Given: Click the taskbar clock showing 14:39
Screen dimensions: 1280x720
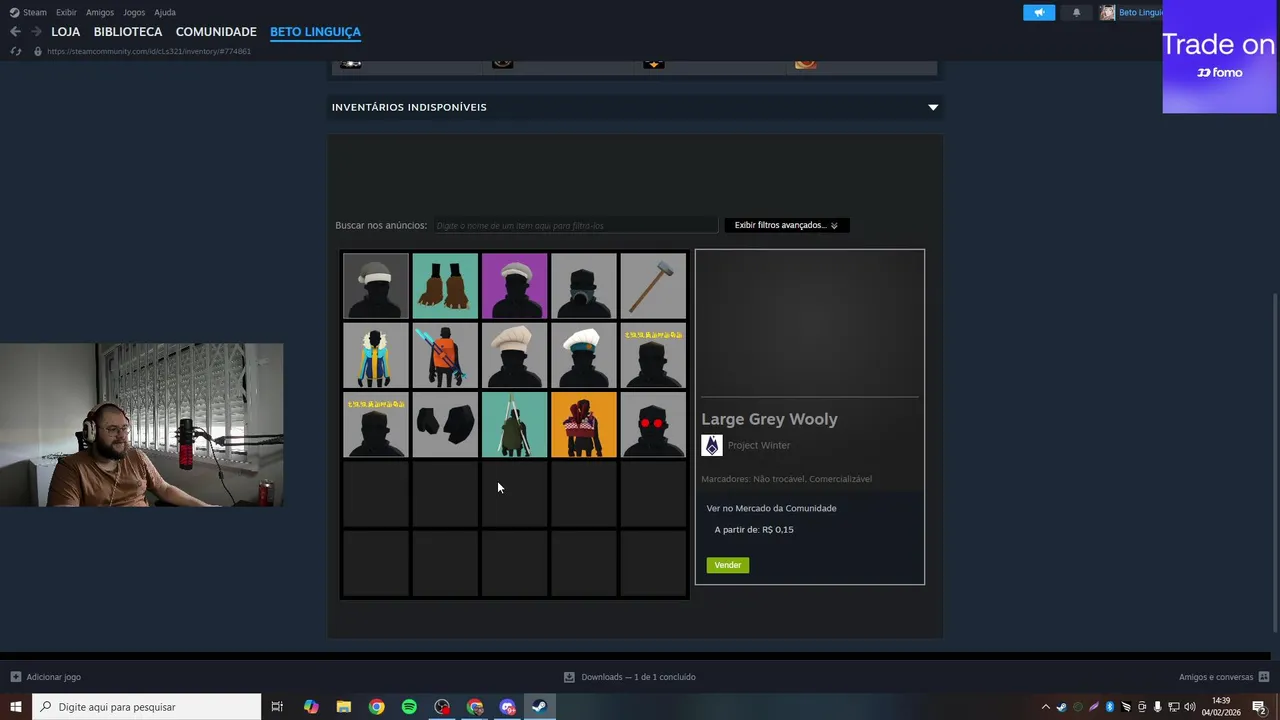Looking at the screenshot, I should [1221, 707].
